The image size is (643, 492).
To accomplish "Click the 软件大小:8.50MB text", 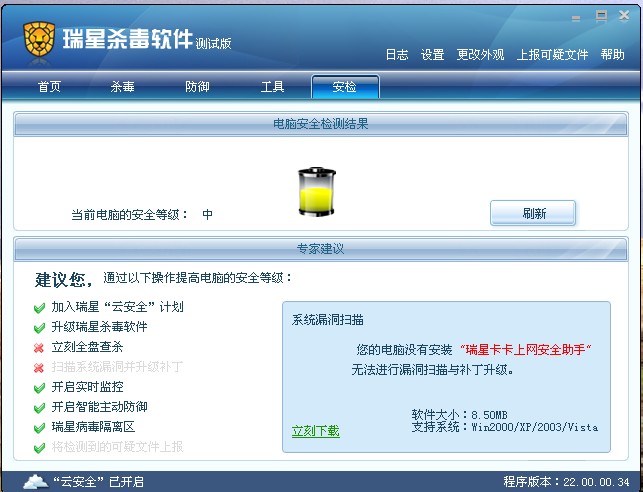I will click(x=459, y=415).
